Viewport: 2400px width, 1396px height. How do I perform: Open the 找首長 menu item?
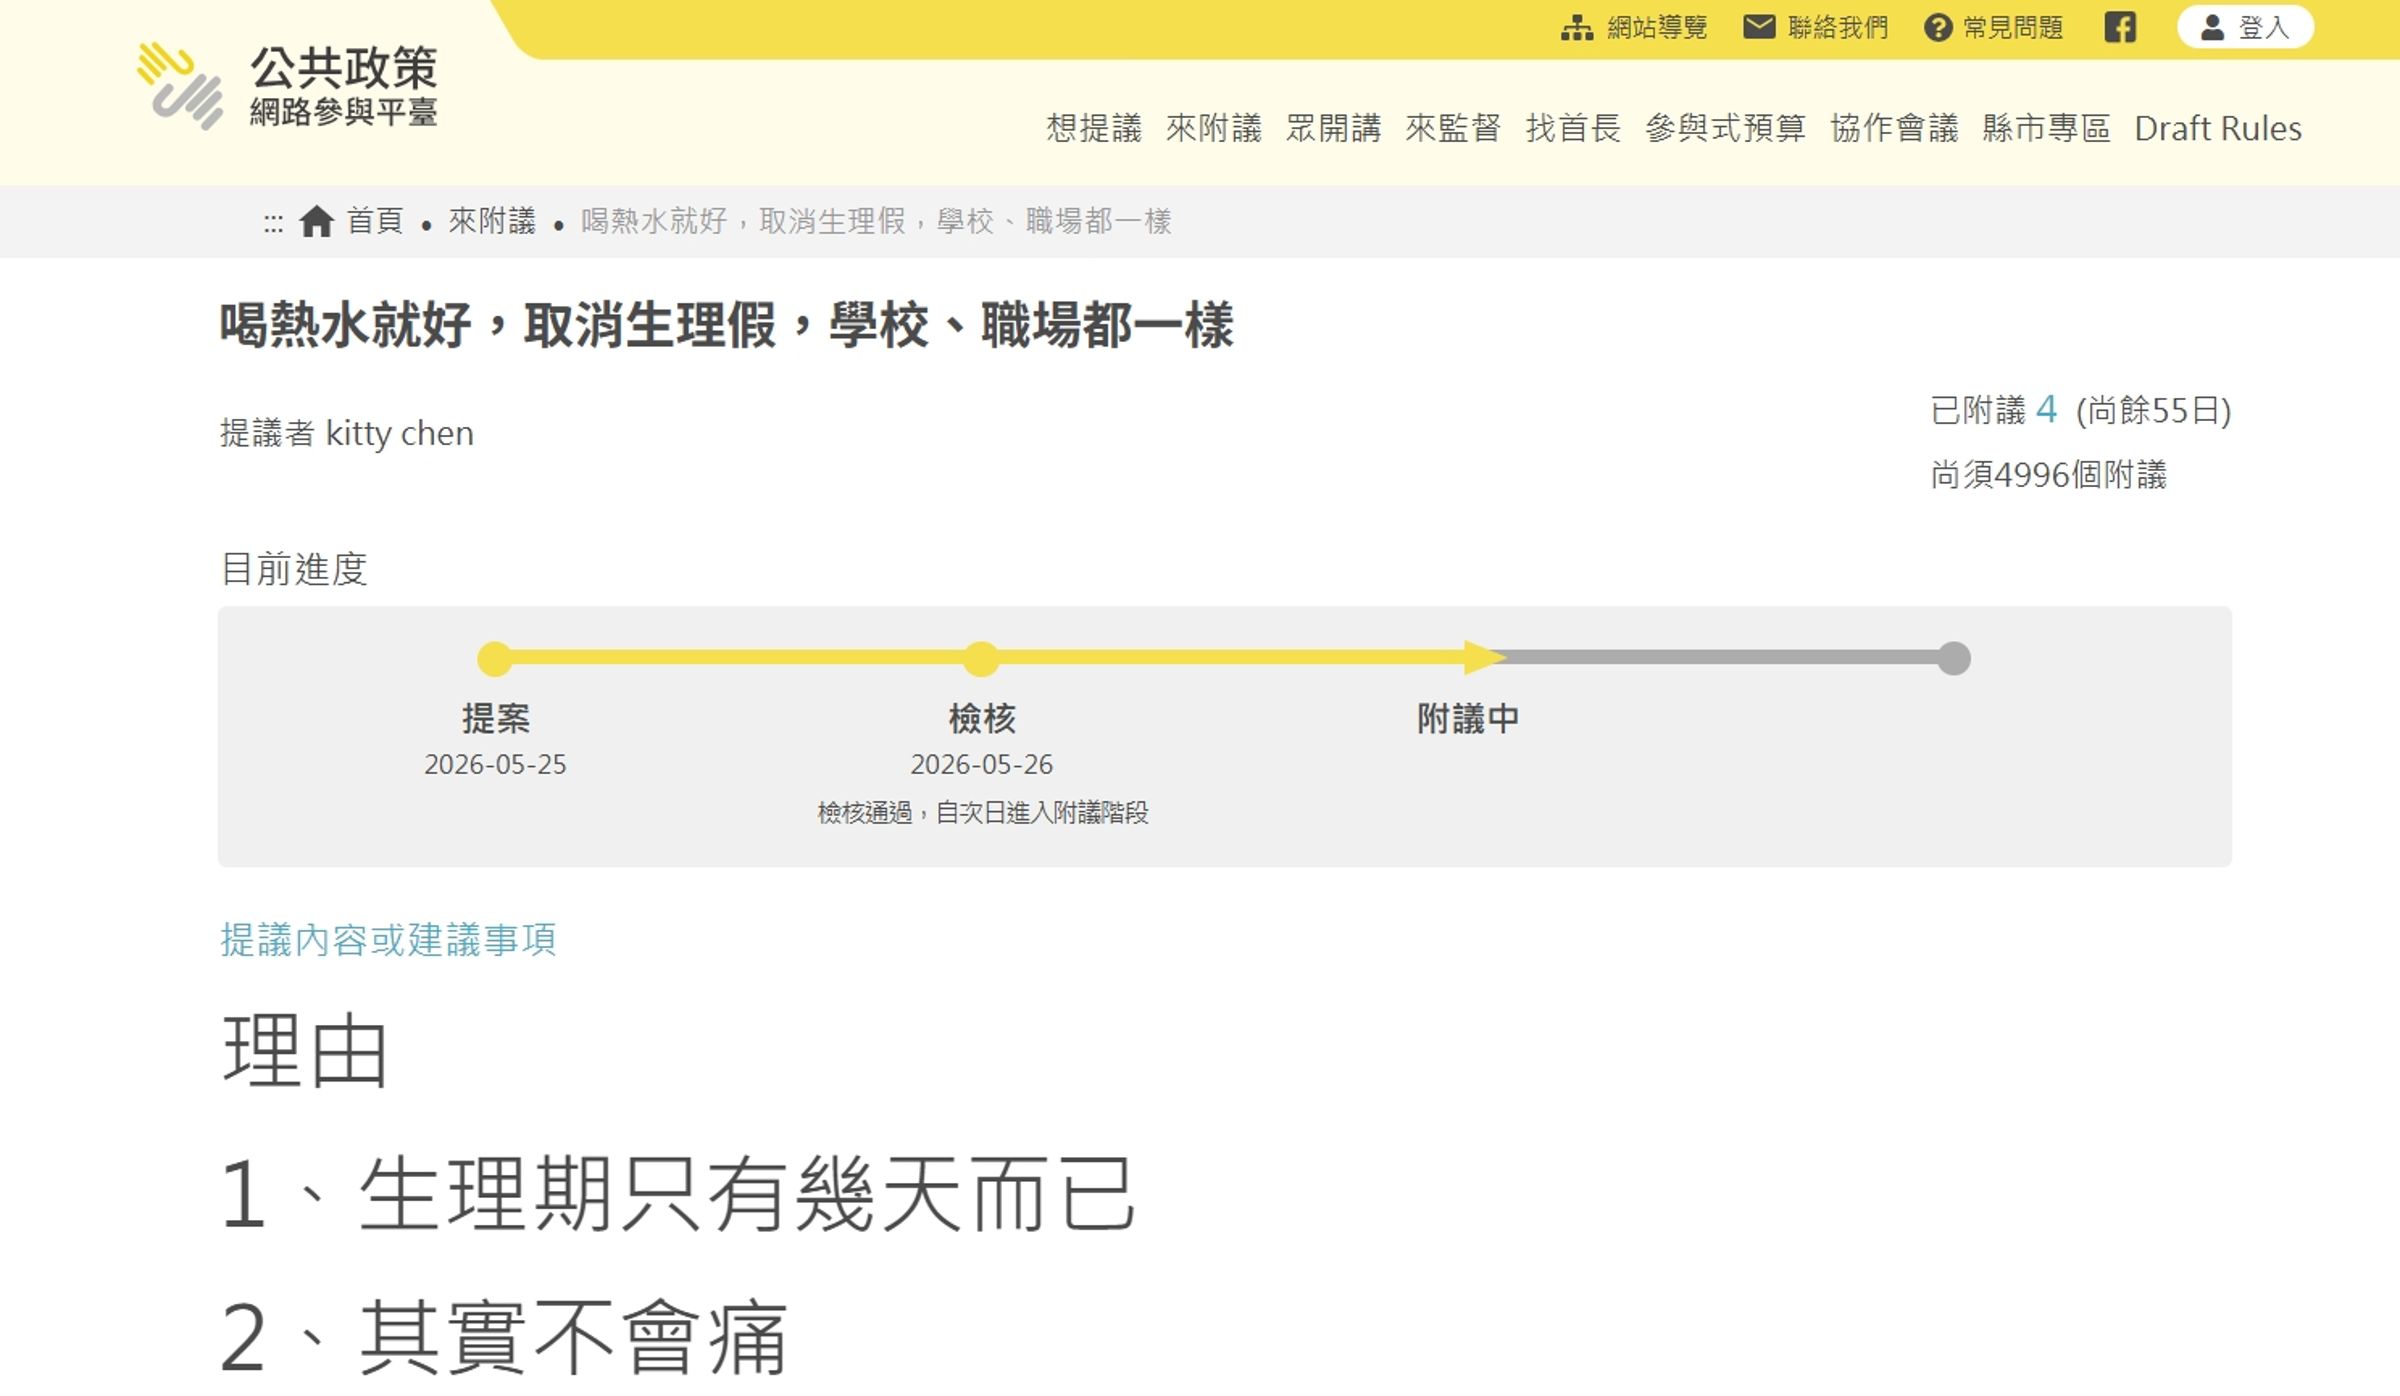click(1573, 128)
